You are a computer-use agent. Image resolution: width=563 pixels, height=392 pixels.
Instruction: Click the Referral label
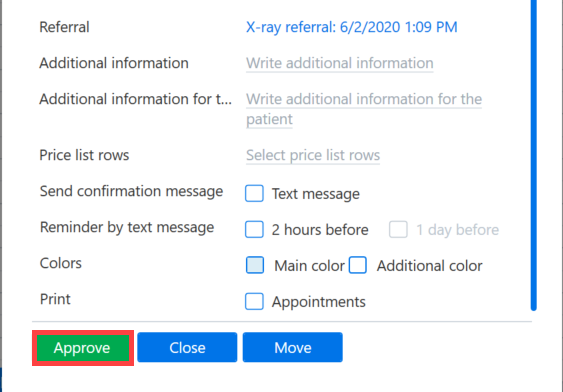(x=64, y=27)
